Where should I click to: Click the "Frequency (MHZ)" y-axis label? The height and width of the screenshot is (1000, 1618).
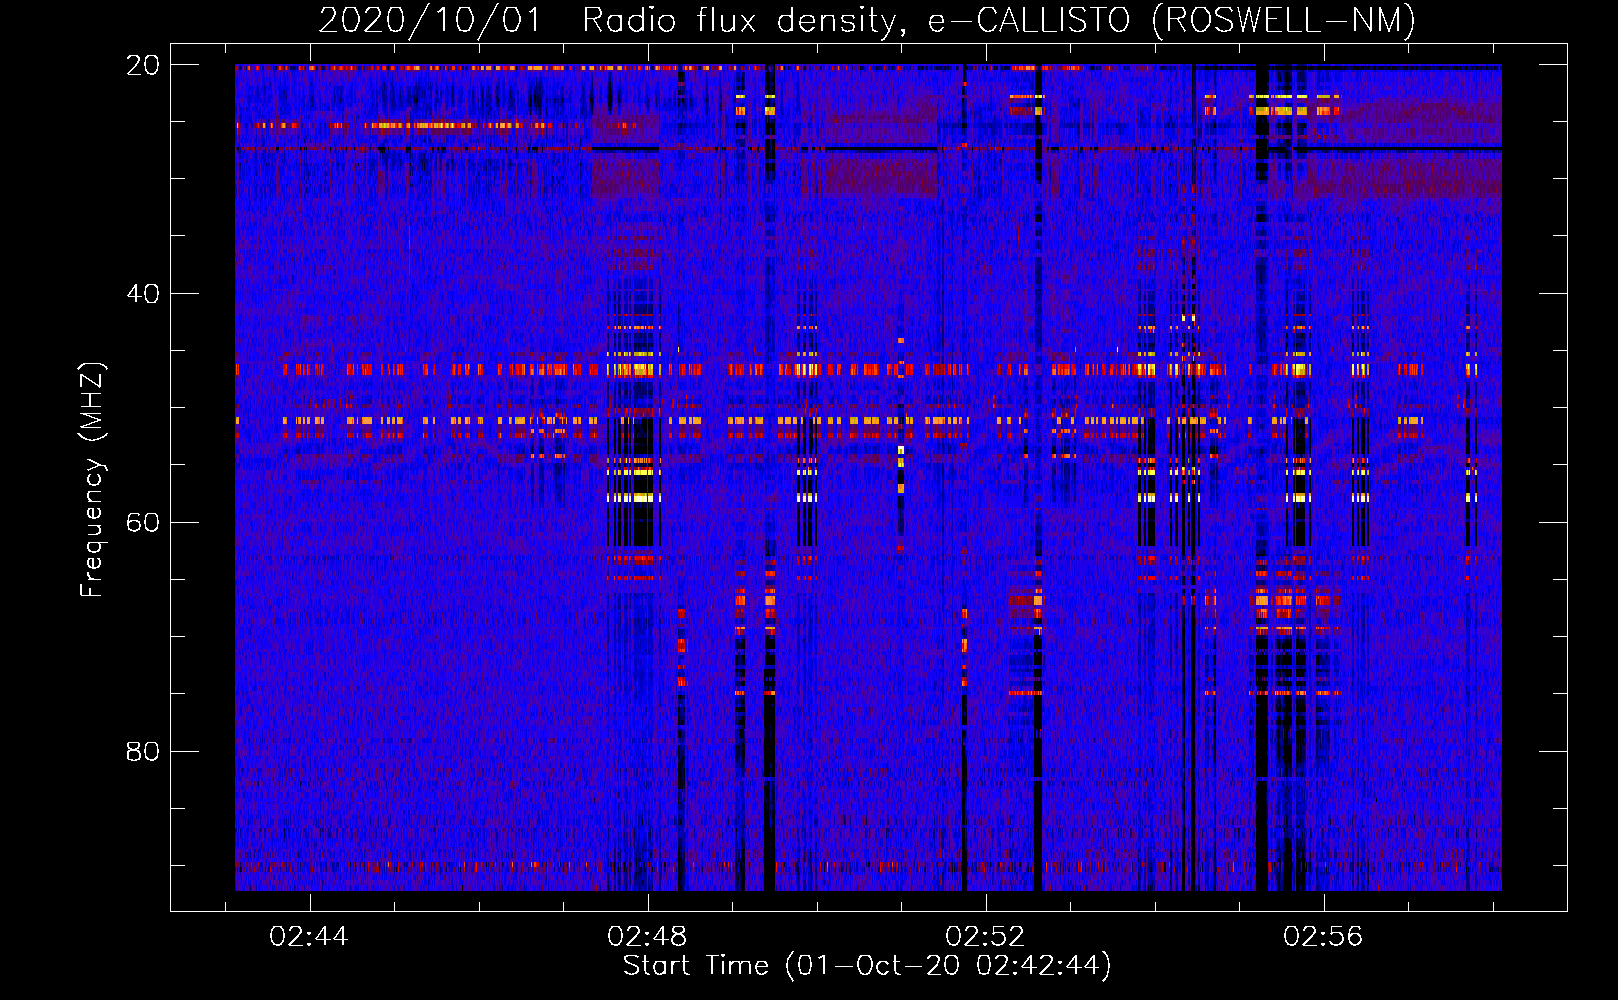(x=92, y=480)
